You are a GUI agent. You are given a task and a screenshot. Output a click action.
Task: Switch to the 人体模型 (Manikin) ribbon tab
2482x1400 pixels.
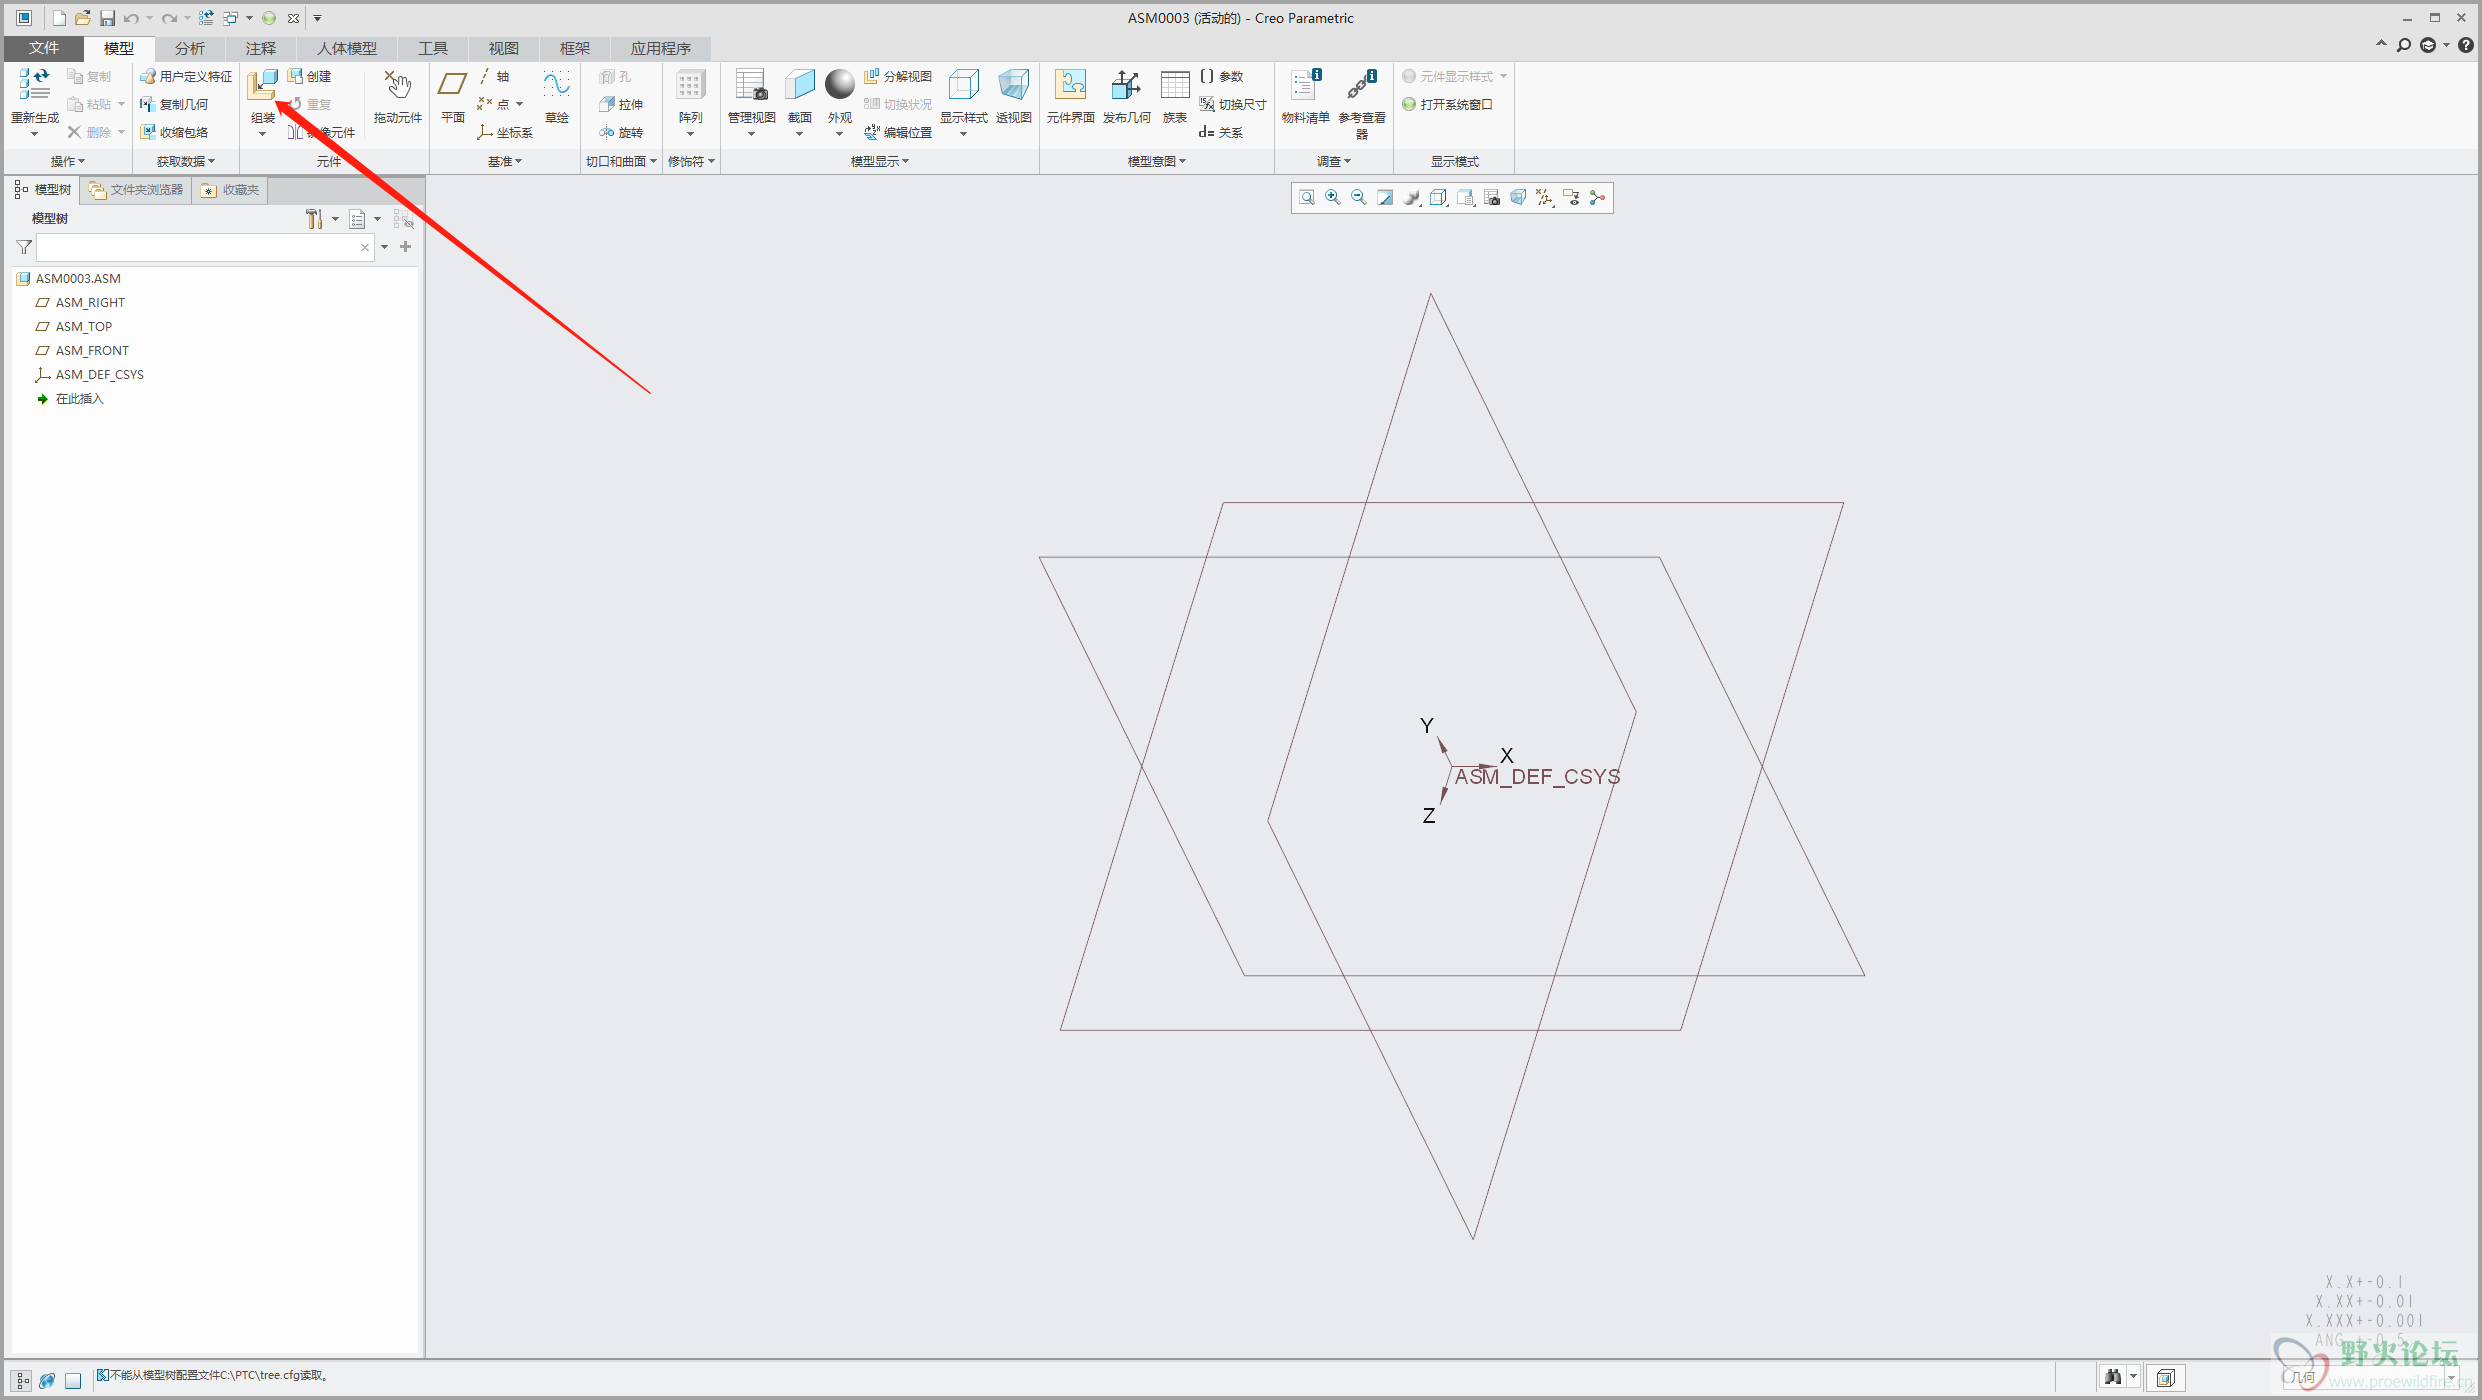tap(346, 48)
